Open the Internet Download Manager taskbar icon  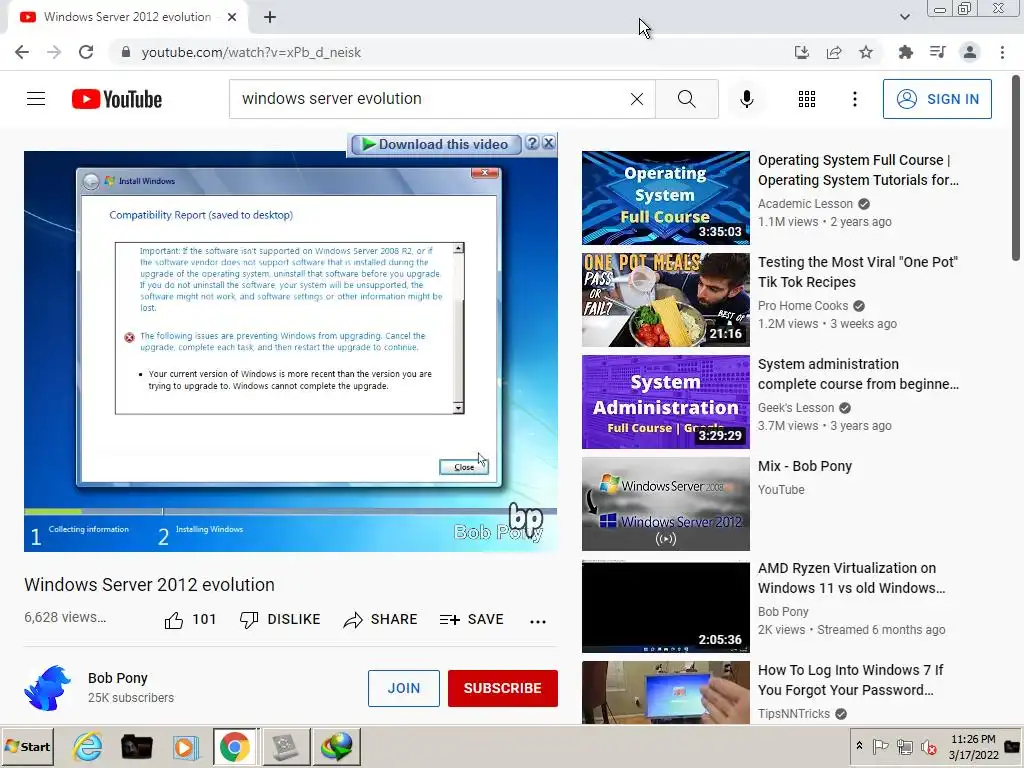(x=336, y=746)
